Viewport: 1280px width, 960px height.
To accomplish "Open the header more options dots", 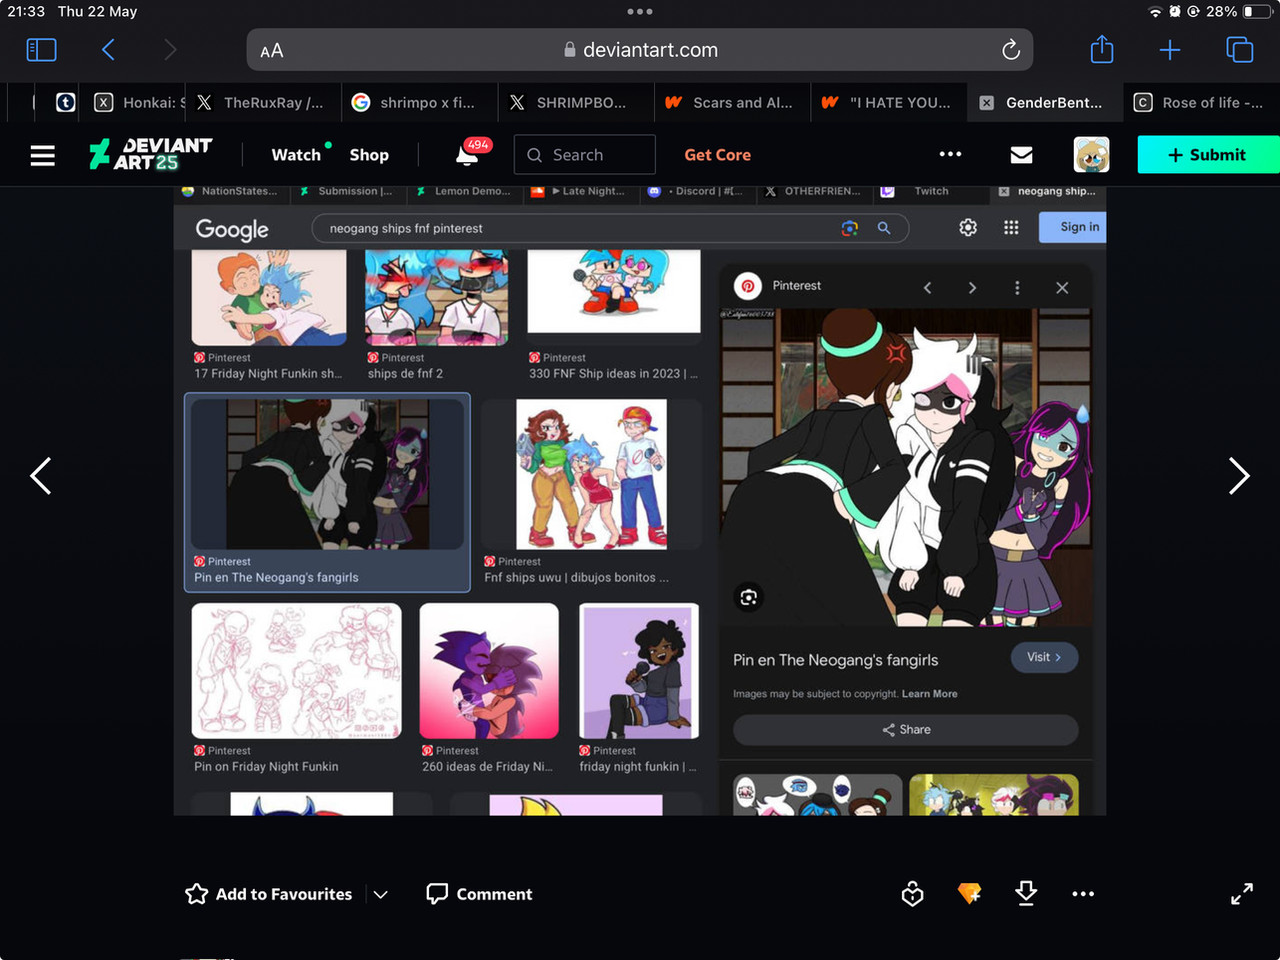I will pos(950,154).
